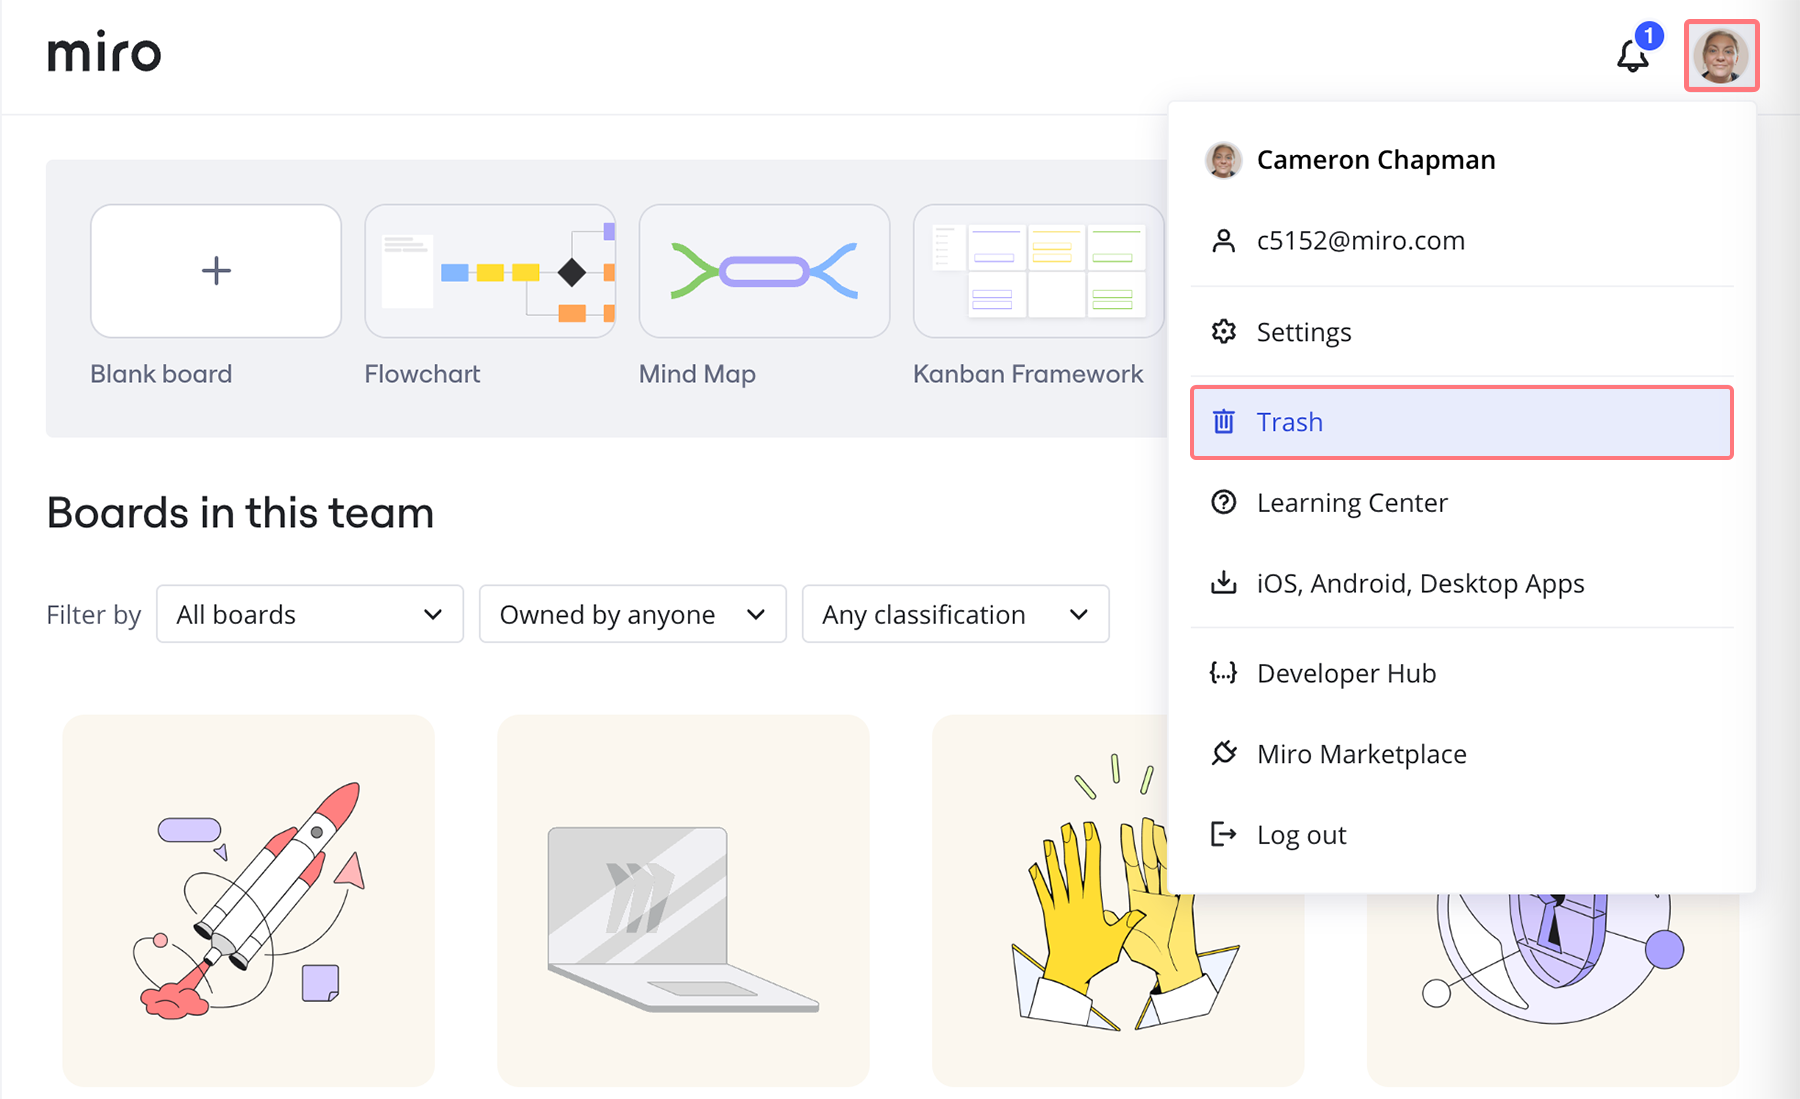Open the notifications bell
Screen dimensions: 1800x1099
tap(1632, 56)
